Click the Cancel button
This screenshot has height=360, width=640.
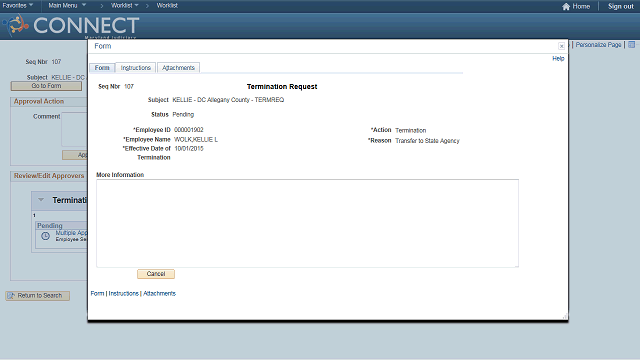click(156, 274)
